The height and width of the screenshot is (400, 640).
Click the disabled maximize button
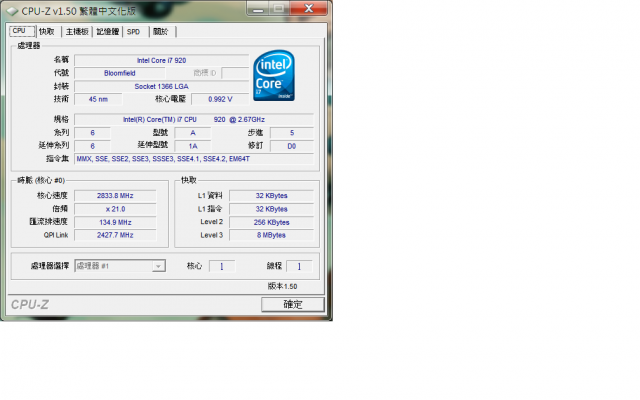point(279,8)
